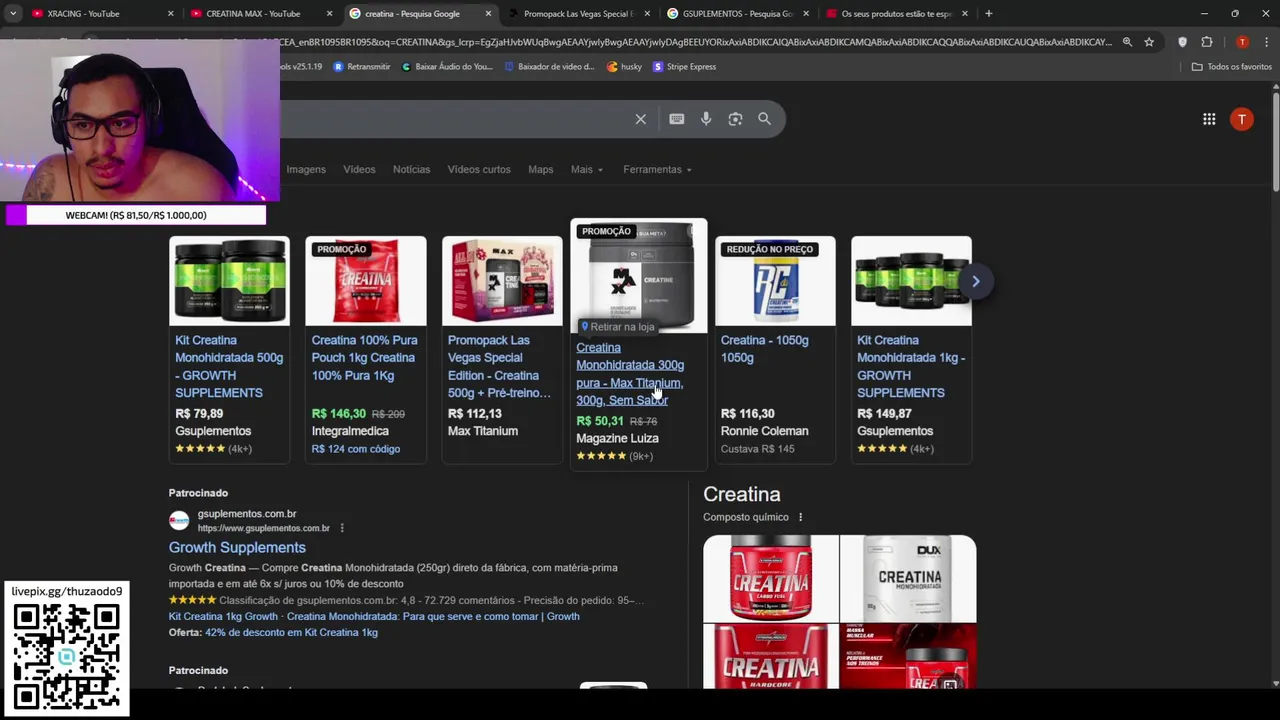Open the zoom magnifier icon in address bar
This screenshot has width=1280, height=720.
[x=1127, y=42]
